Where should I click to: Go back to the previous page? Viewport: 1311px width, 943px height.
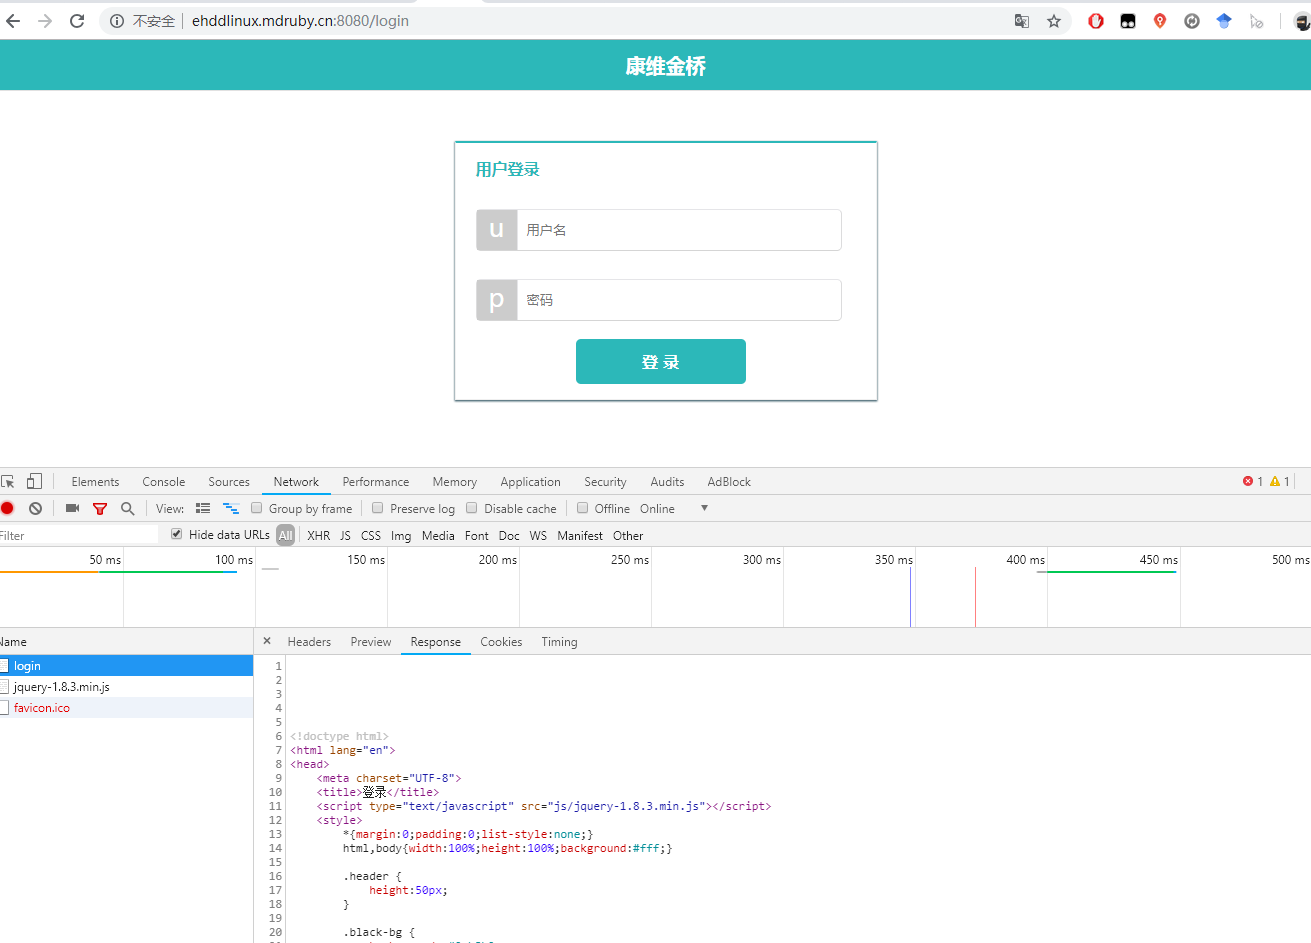point(13,21)
